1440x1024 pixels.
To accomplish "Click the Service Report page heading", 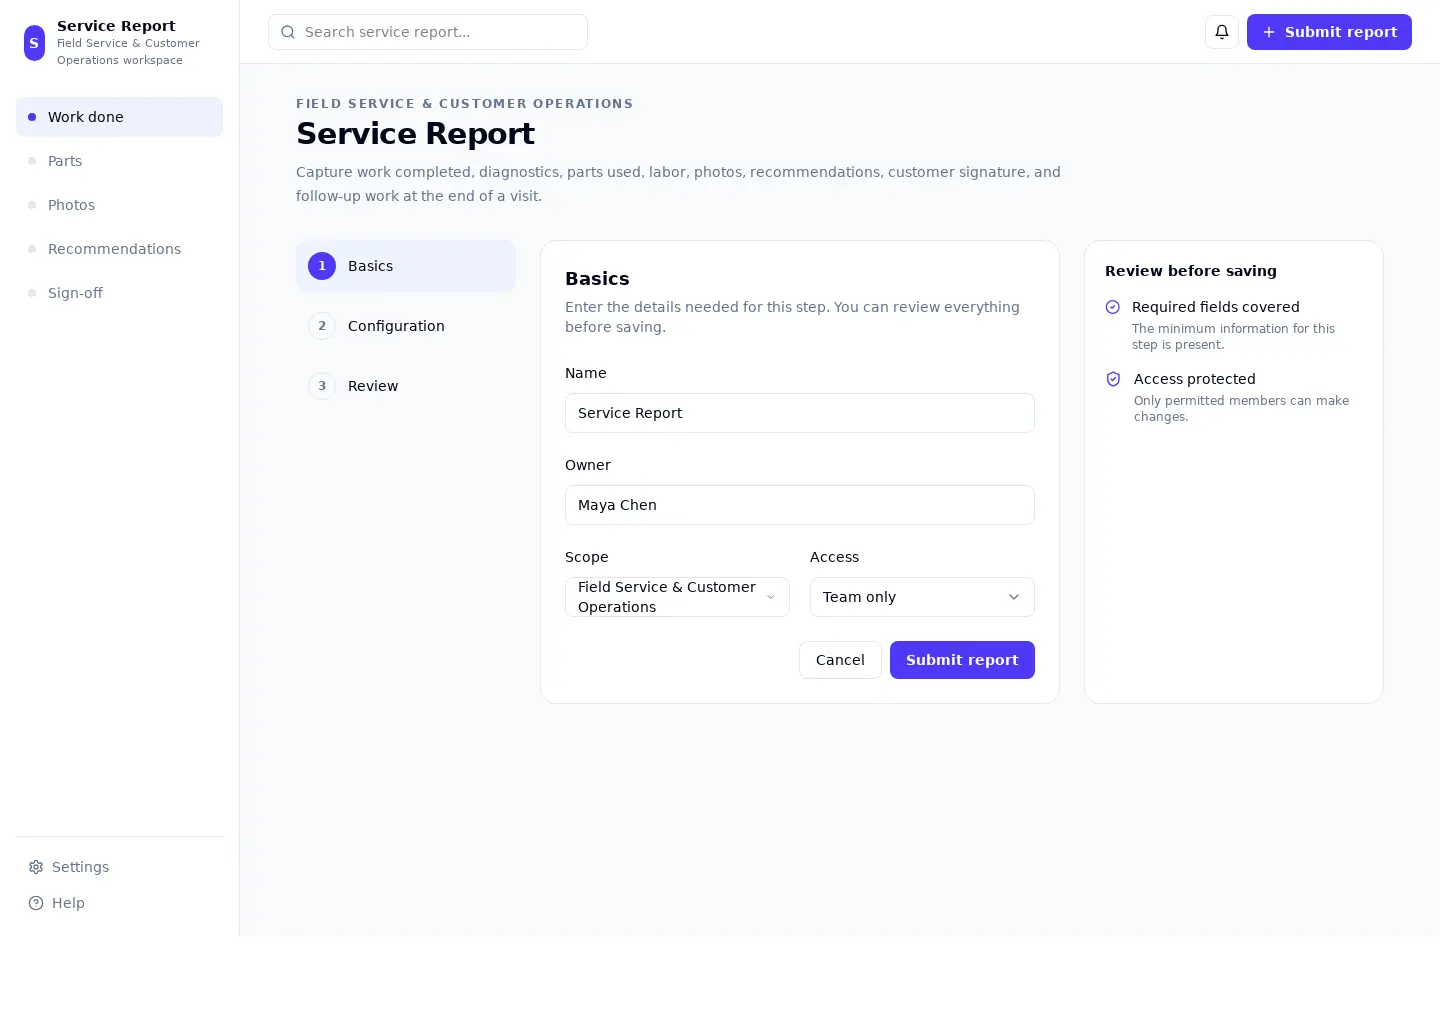I will pos(415,133).
